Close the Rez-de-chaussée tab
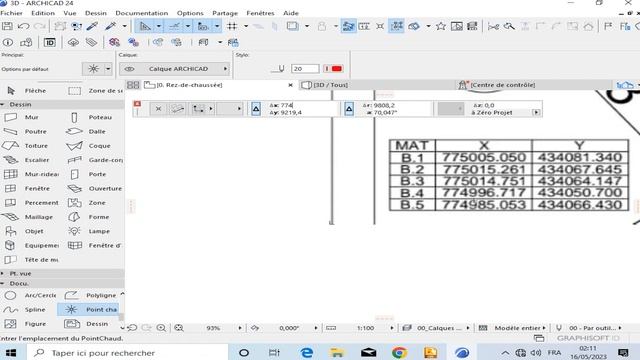640x360 pixels. (290, 85)
